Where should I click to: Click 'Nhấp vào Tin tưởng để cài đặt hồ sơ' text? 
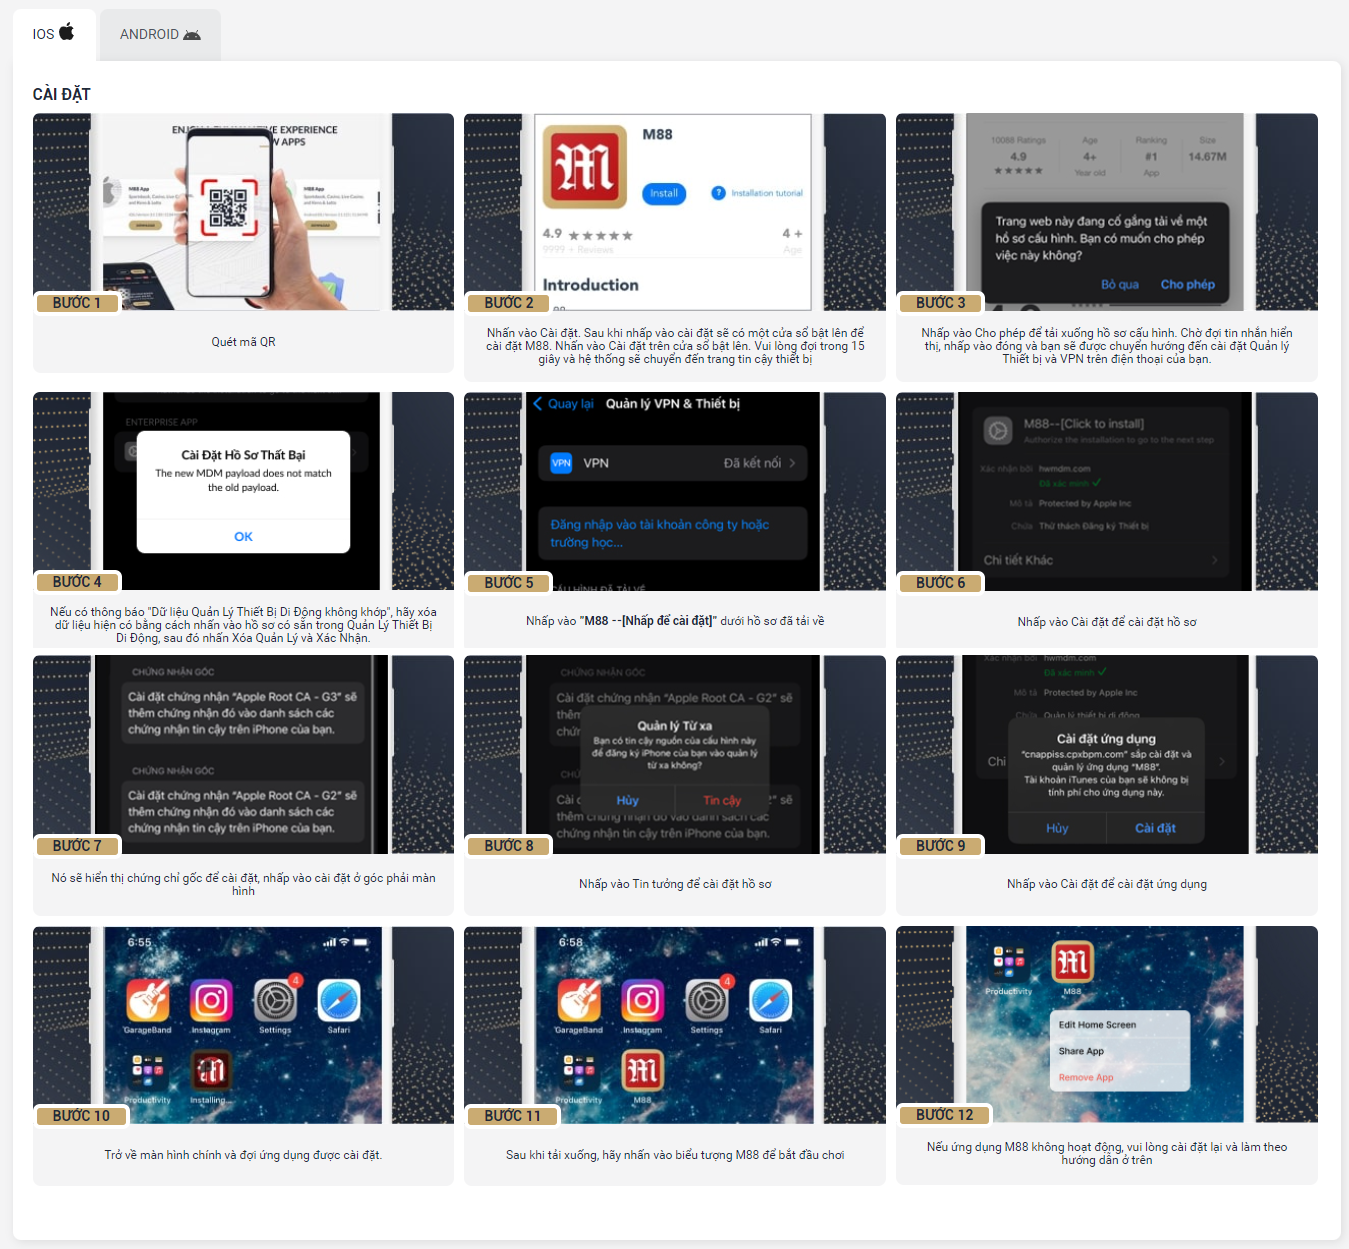click(x=675, y=884)
